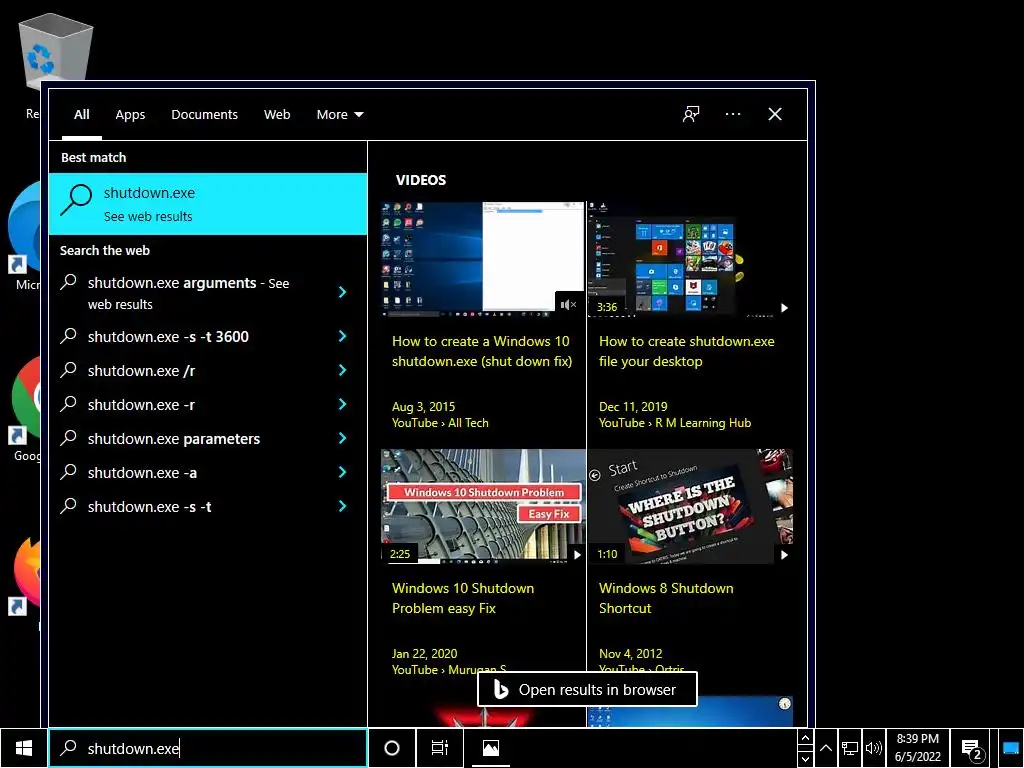Open the photo app taskbar icon
This screenshot has height=768, width=1024.
click(x=490, y=748)
